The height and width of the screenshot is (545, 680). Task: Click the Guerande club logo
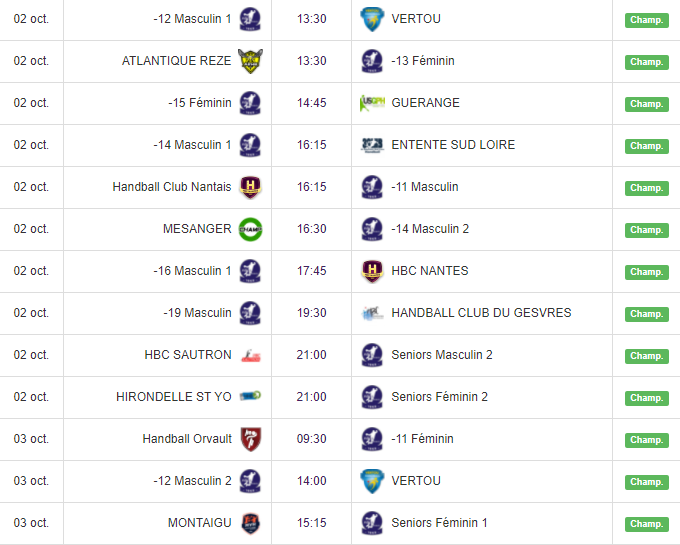point(372,103)
